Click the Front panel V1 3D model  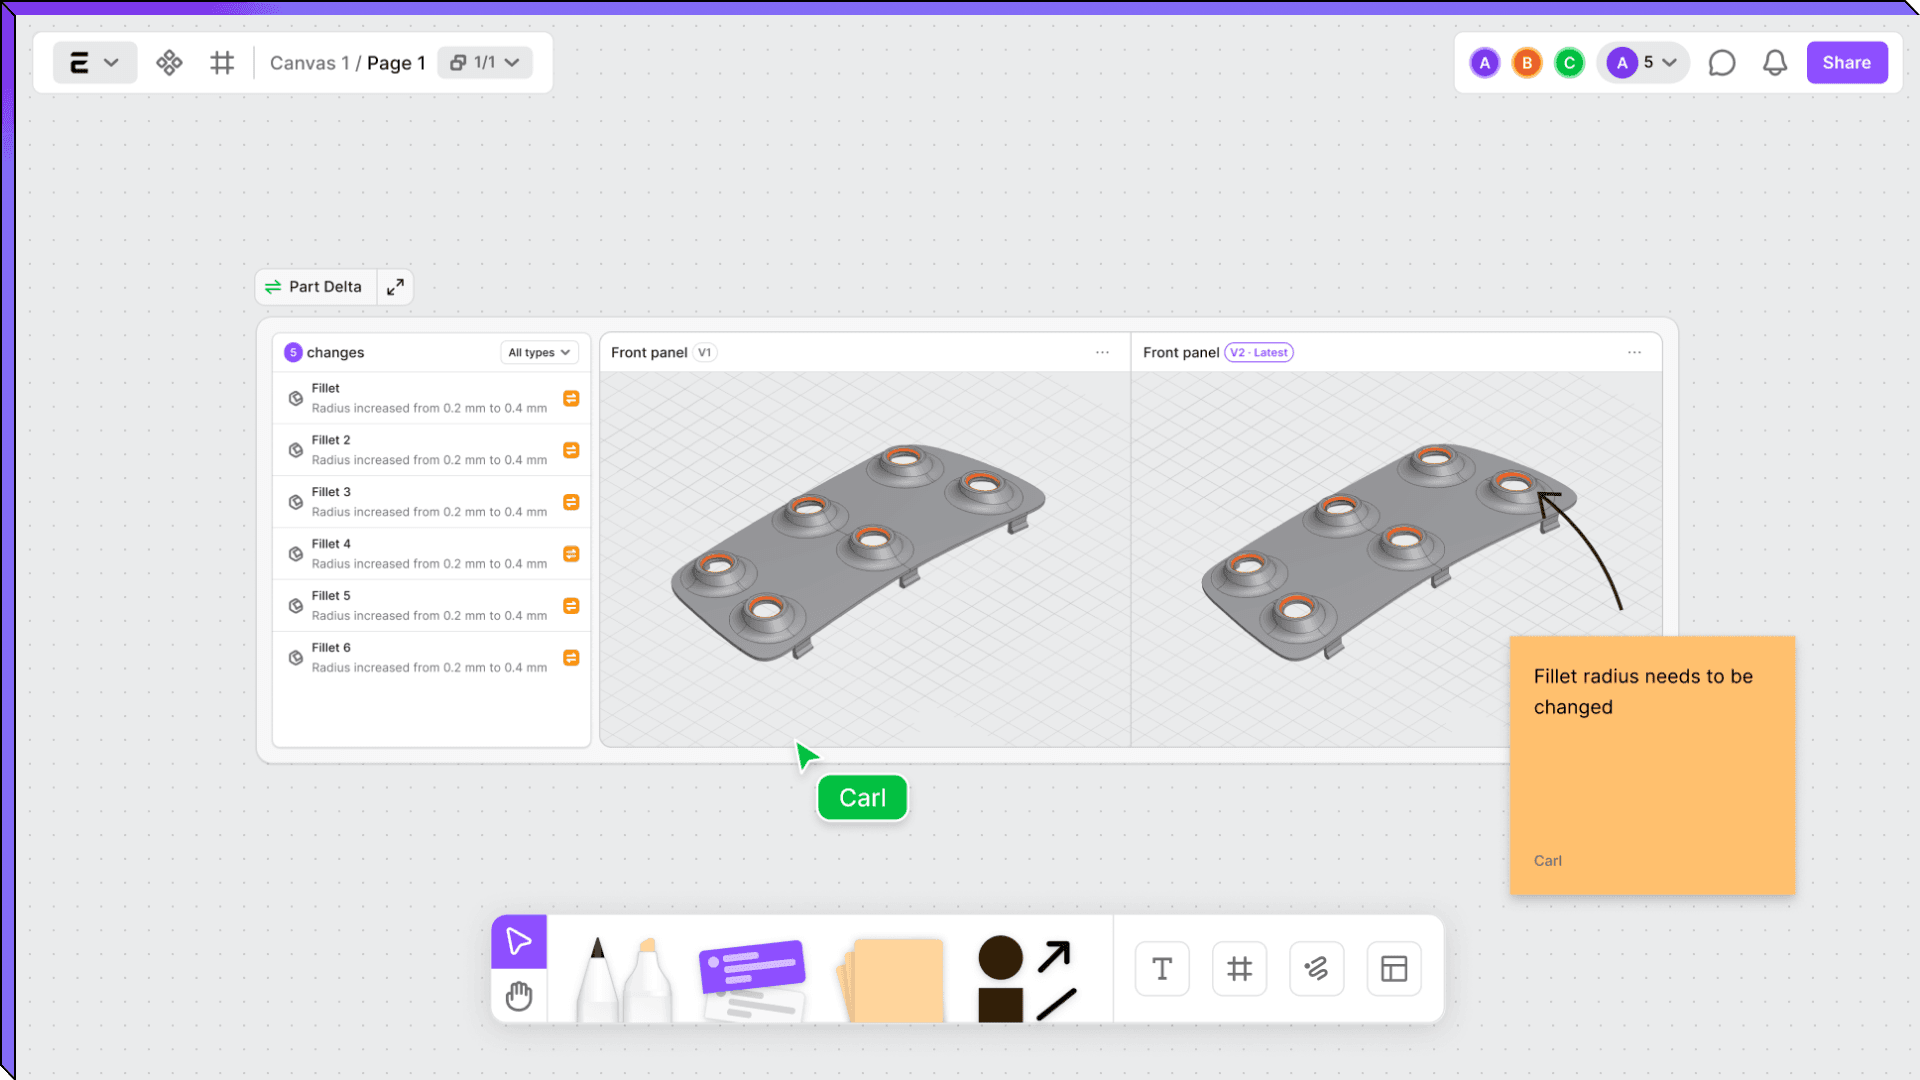pos(858,552)
